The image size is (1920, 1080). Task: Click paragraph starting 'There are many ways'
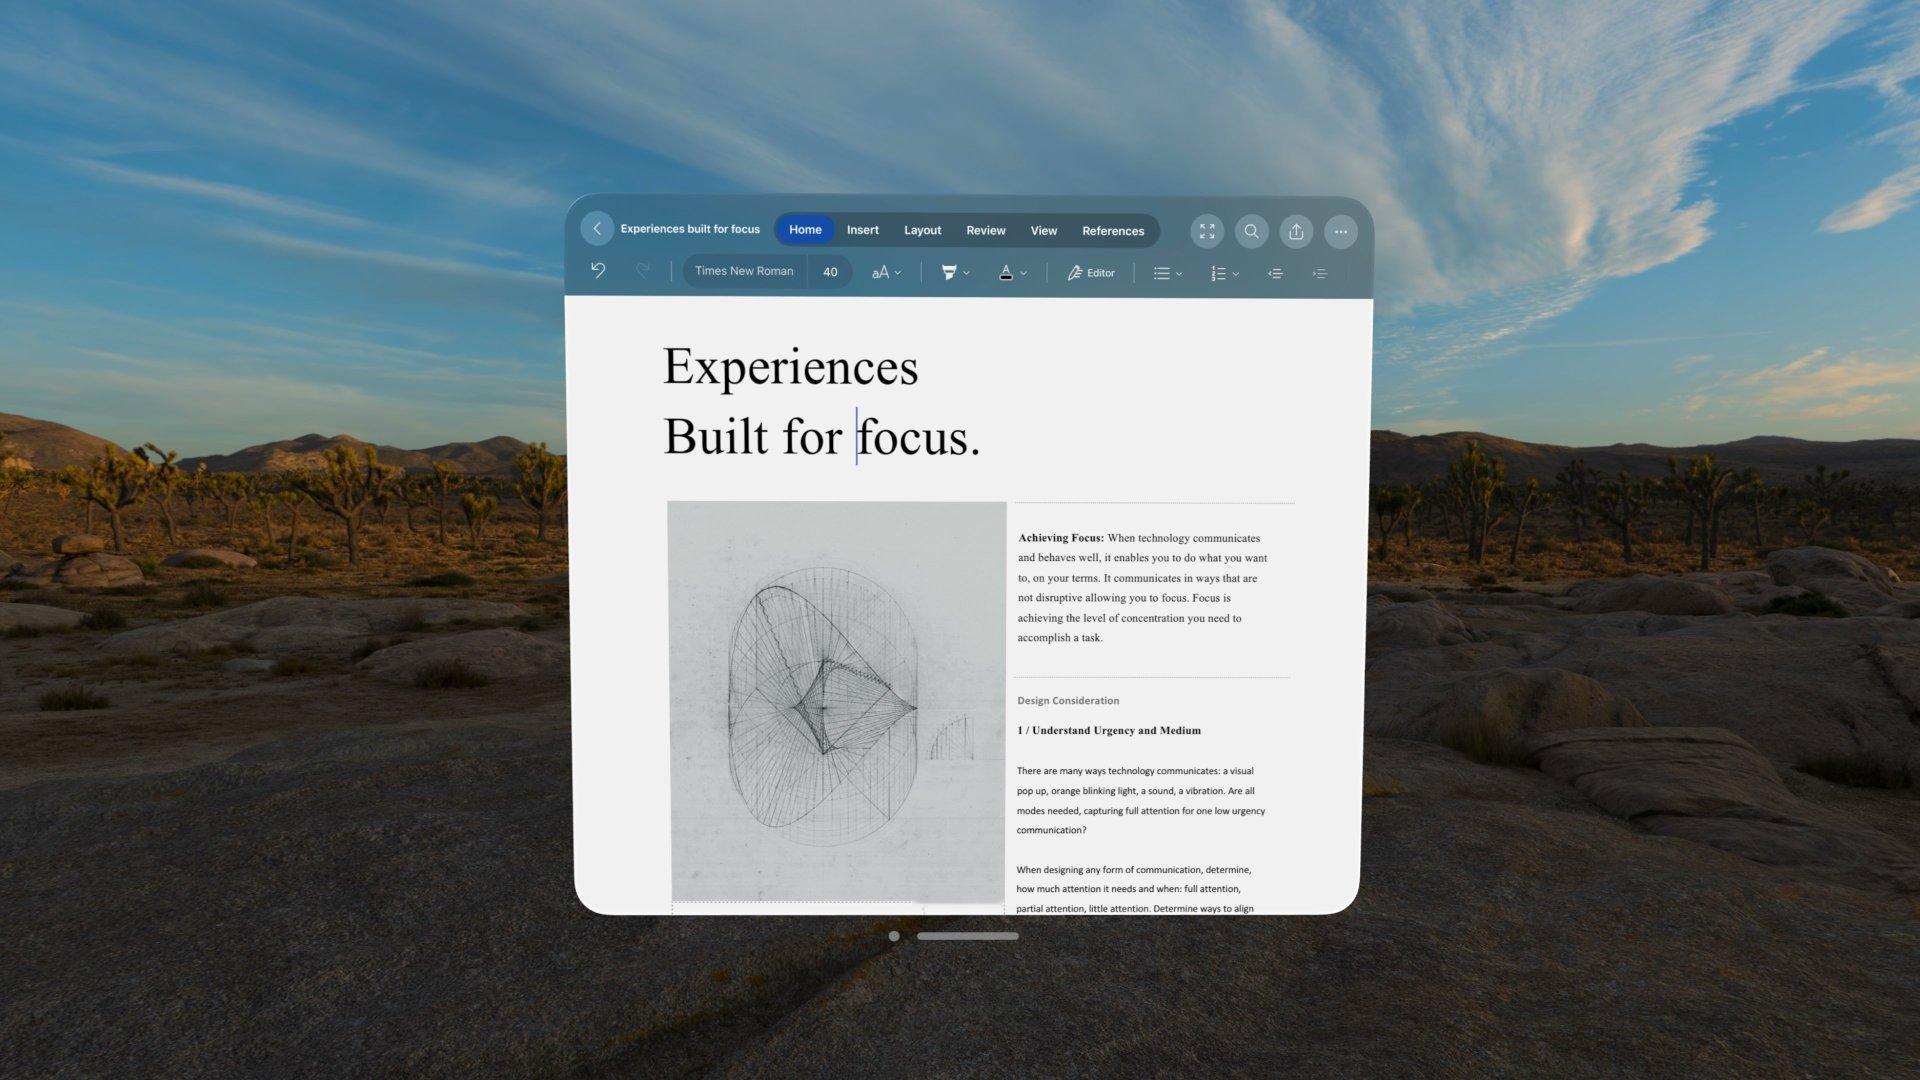tap(1141, 800)
